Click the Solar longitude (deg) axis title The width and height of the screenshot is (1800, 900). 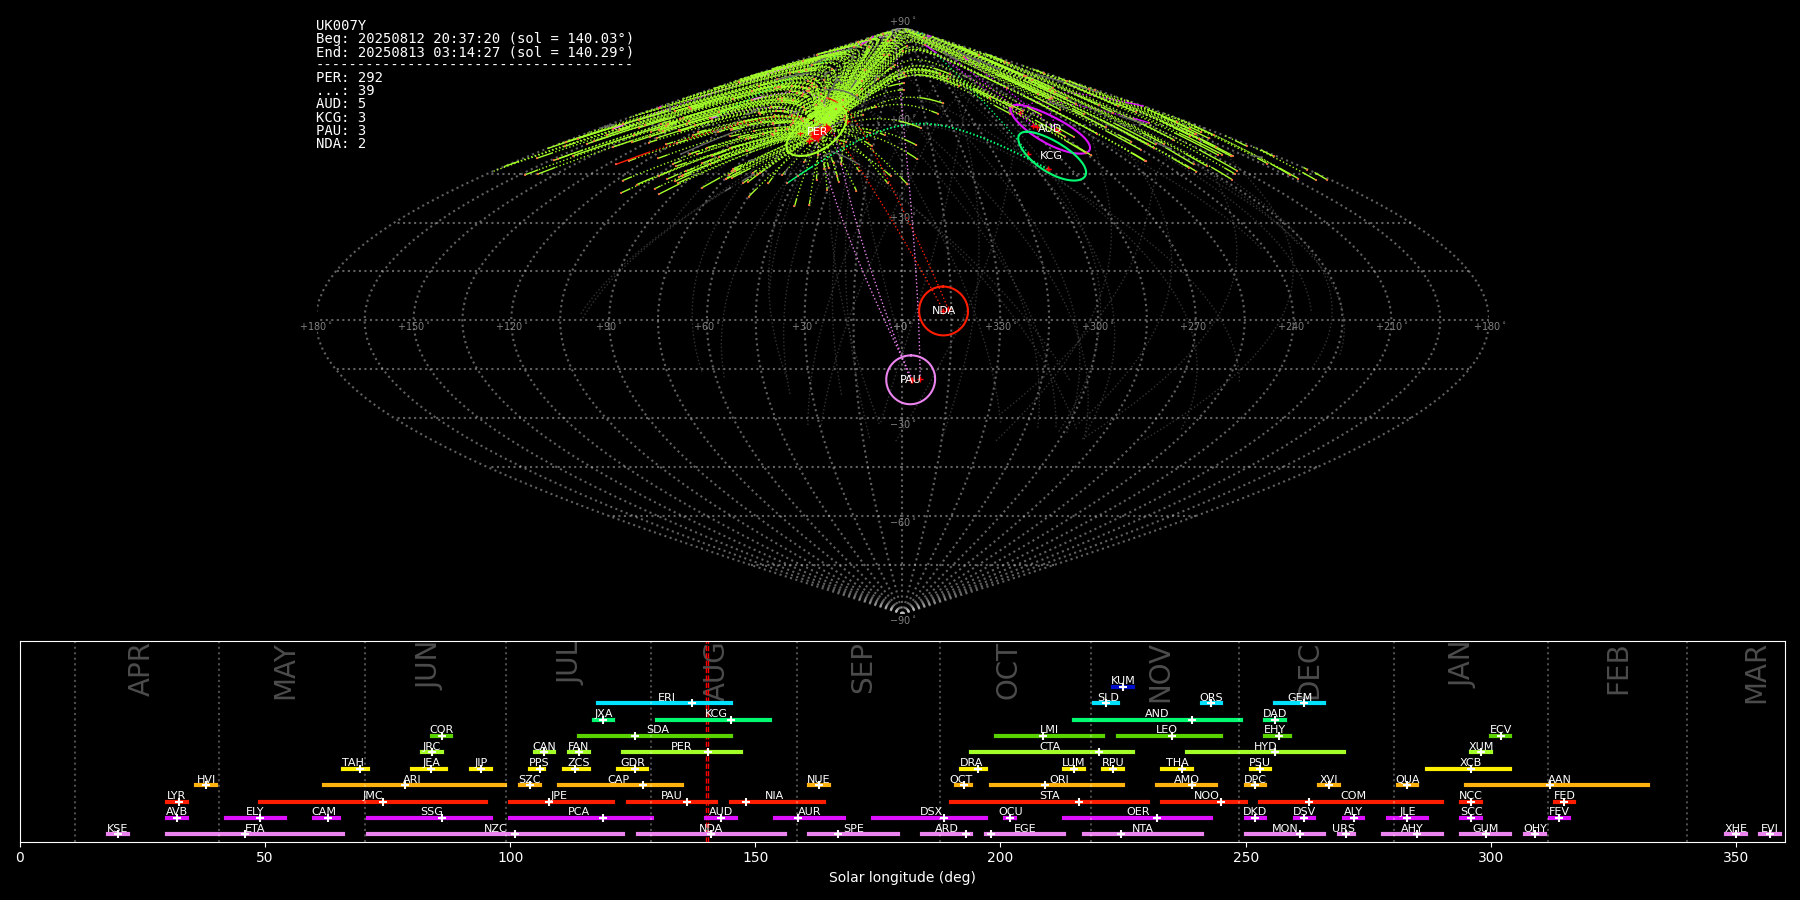[x=902, y=877]
